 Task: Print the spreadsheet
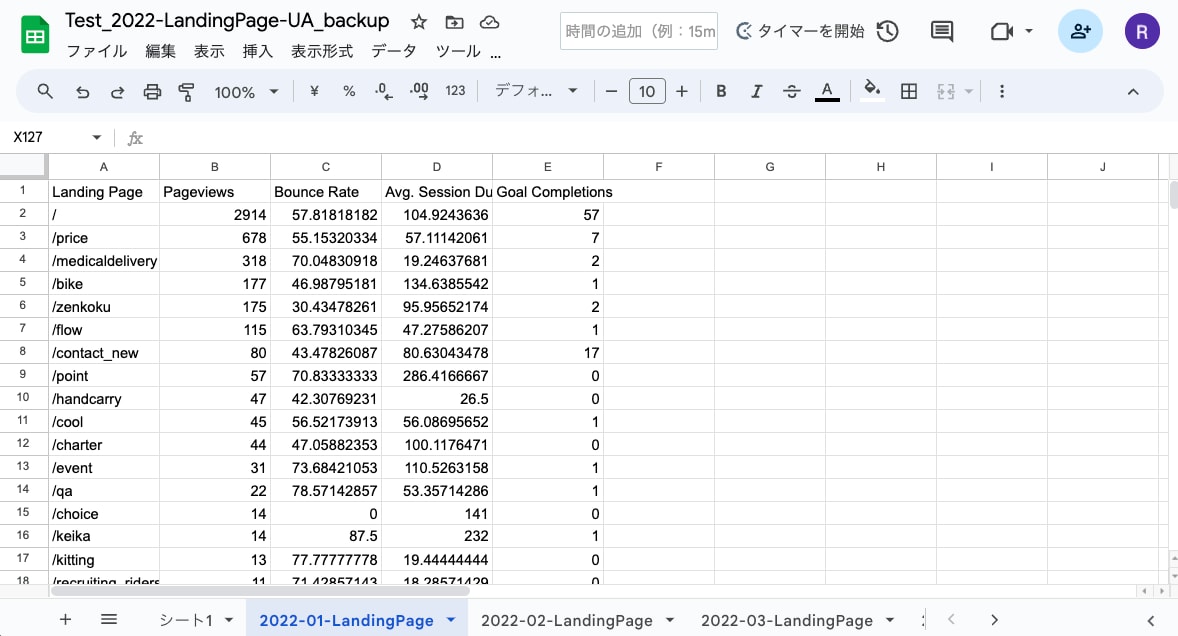(153, 92)
